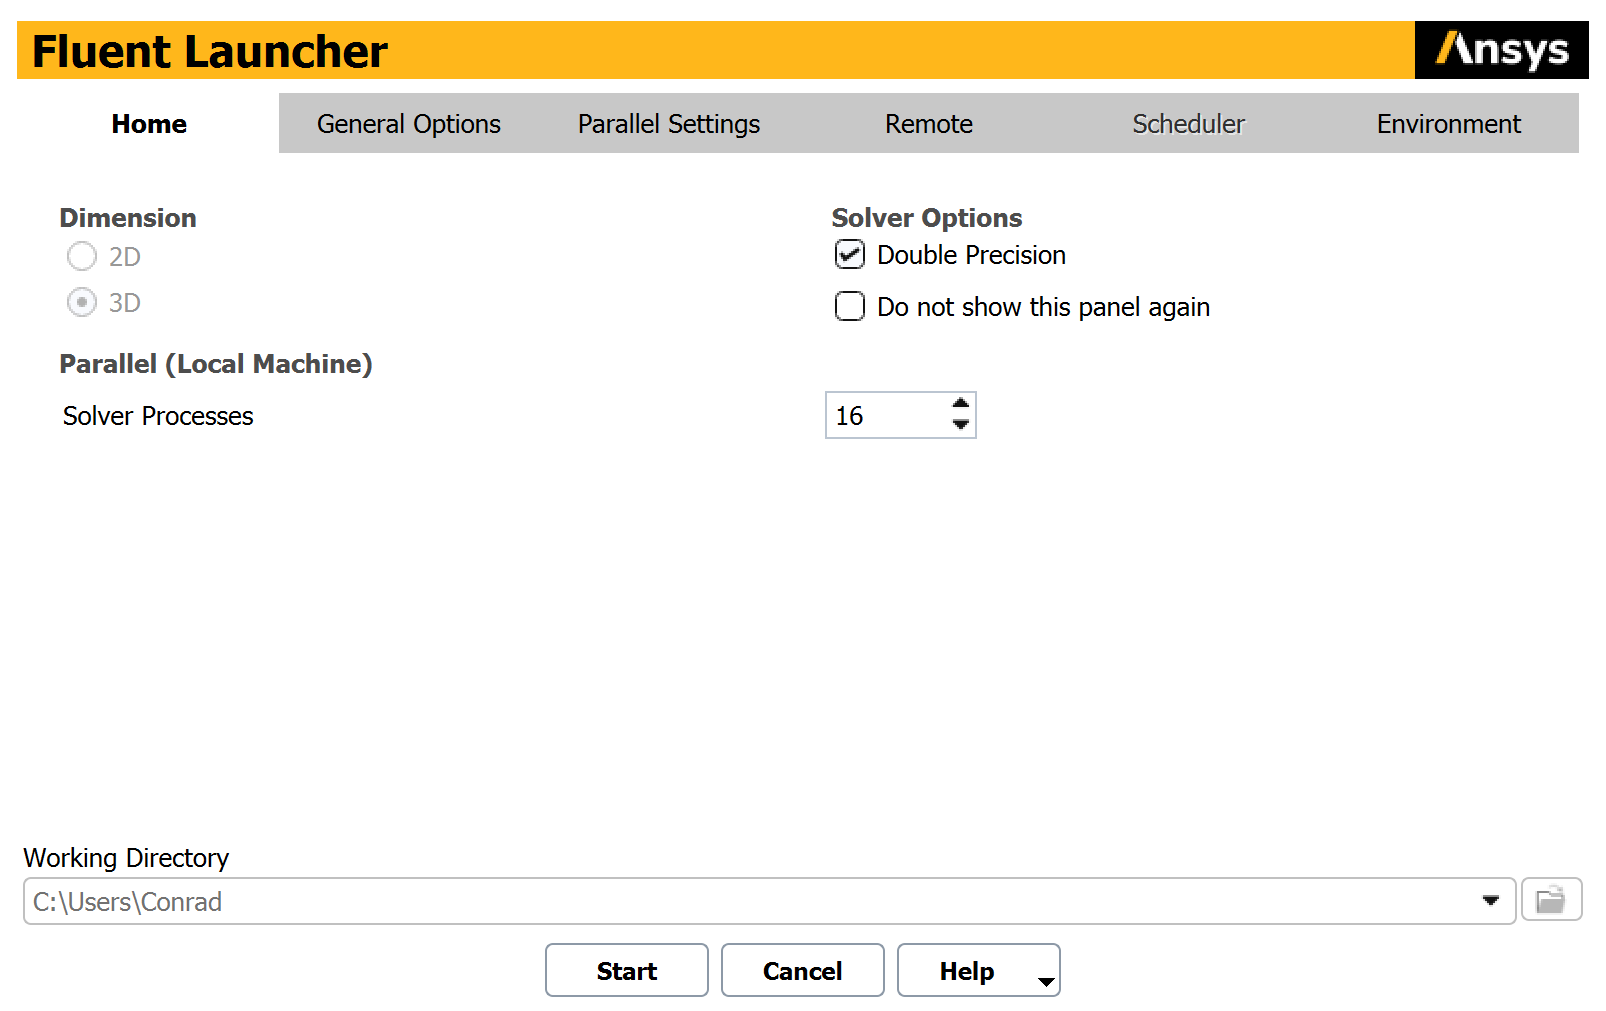The height and width of the screenshot is (1011, 1606).
Task: Switch to the Environment tab
Action: pyautogui.click(x=1448, y=124)
